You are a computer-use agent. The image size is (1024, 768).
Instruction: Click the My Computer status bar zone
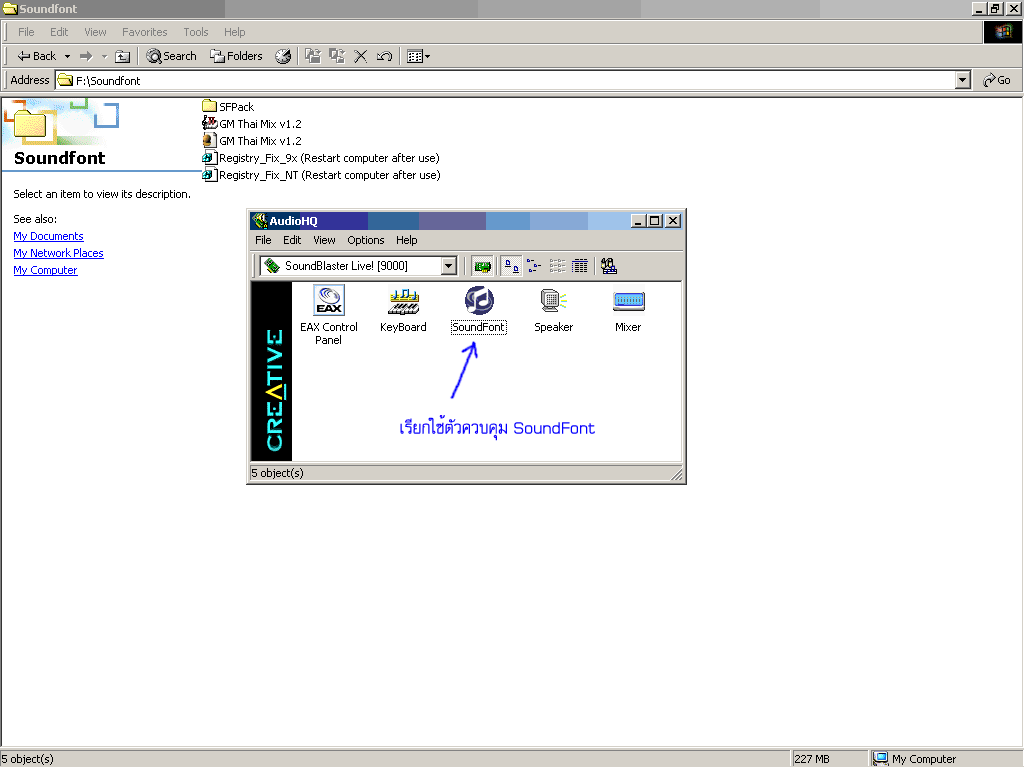(x=946, y=759)
